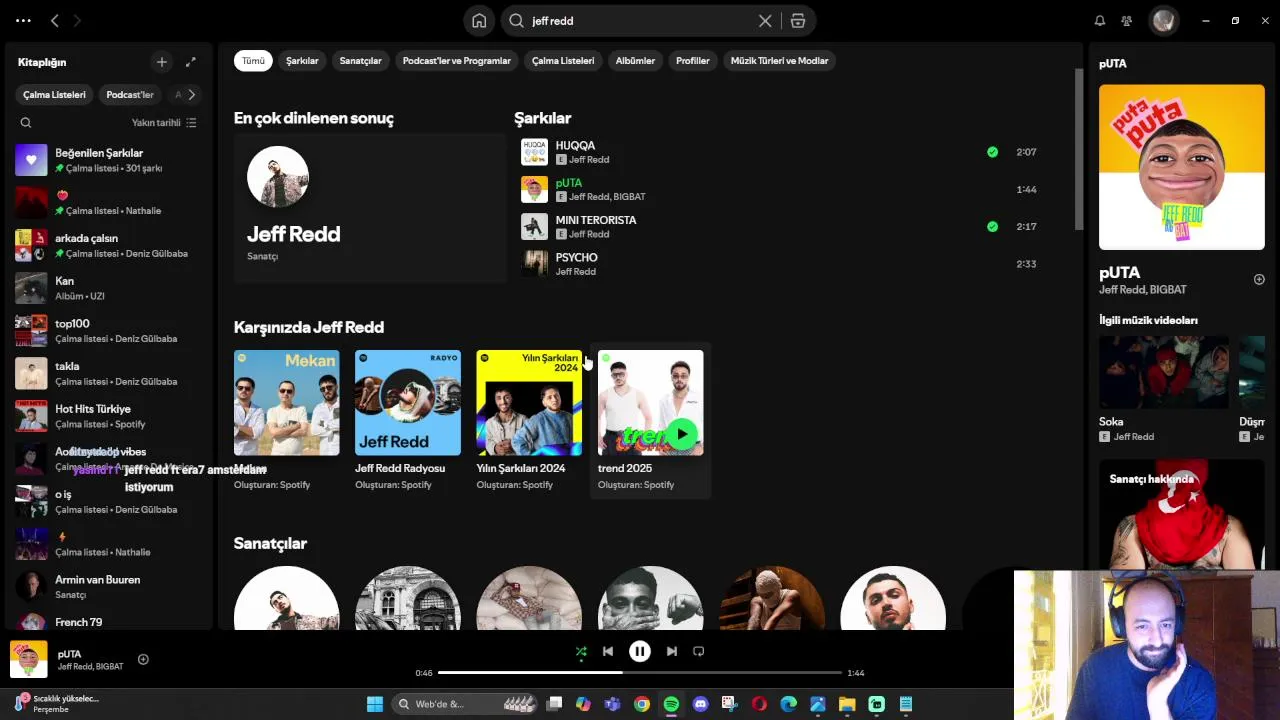Select the Albümler filter tab
Image resolution: width=1280 pixels, height=720 pixels.
click(x=635, y=61)
